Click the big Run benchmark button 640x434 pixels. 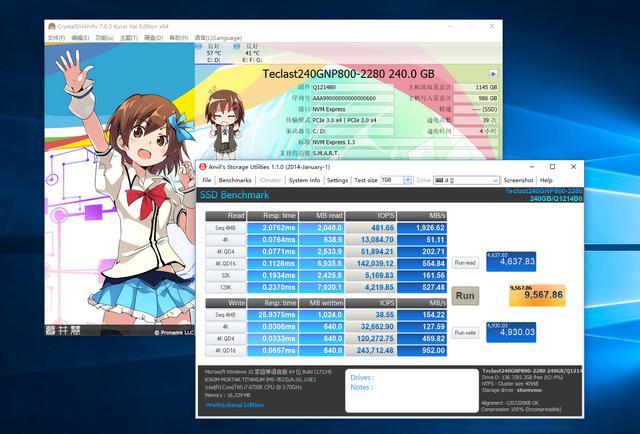pos(465,296)
